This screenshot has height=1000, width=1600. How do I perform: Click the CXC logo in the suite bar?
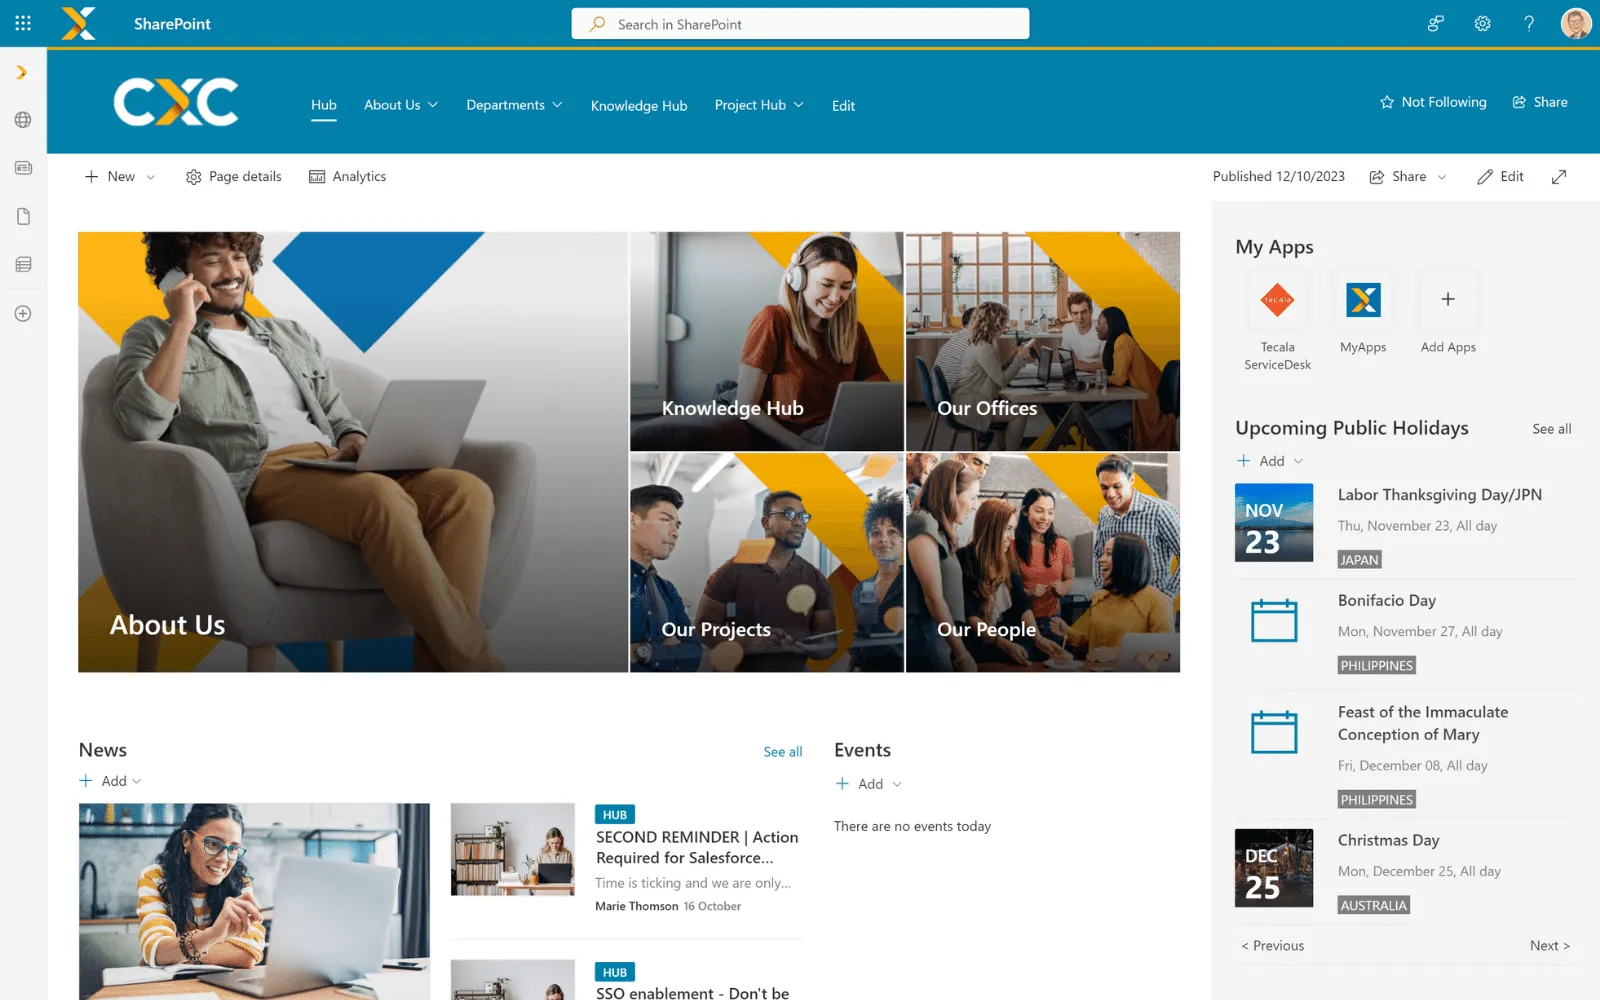click(x=79, y=23)
